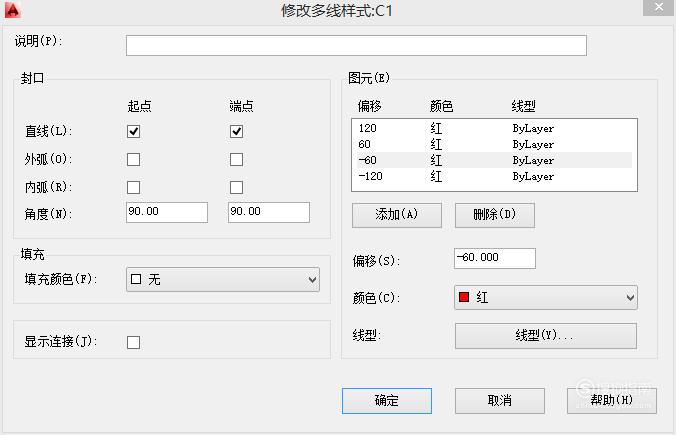The image size is (676, 435).
Task: Click the red color swatch in 颜色
Action: (464, 297)
